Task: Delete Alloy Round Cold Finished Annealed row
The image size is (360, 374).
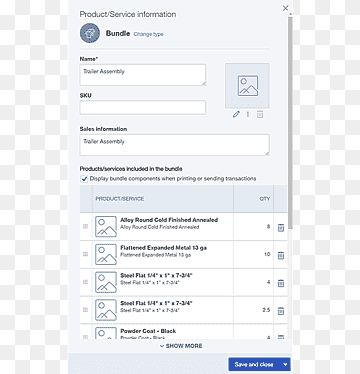Action: point(281,228)
